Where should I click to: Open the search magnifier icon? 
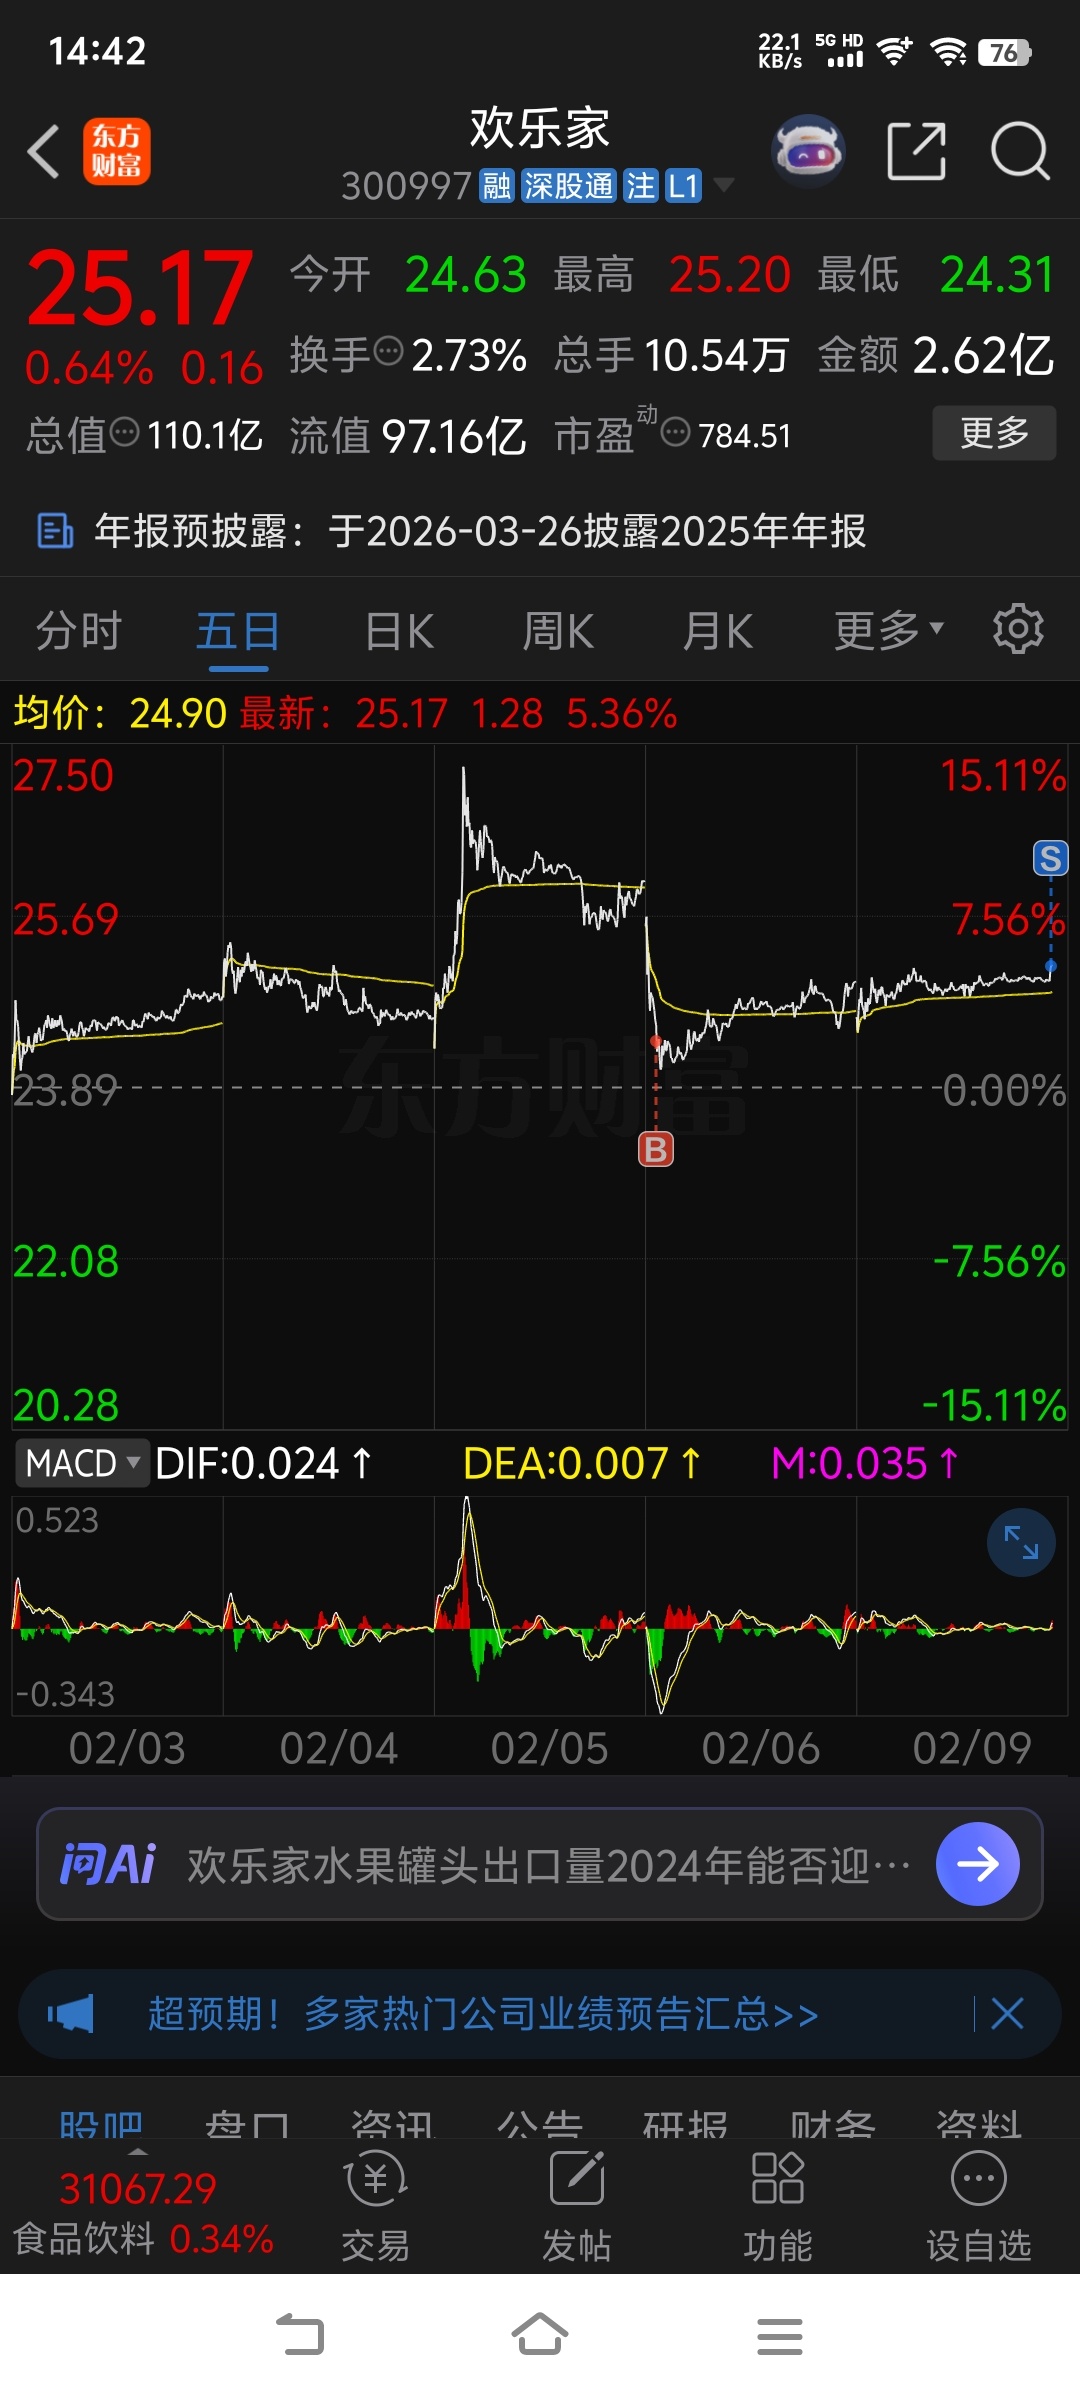(1020, 152)
